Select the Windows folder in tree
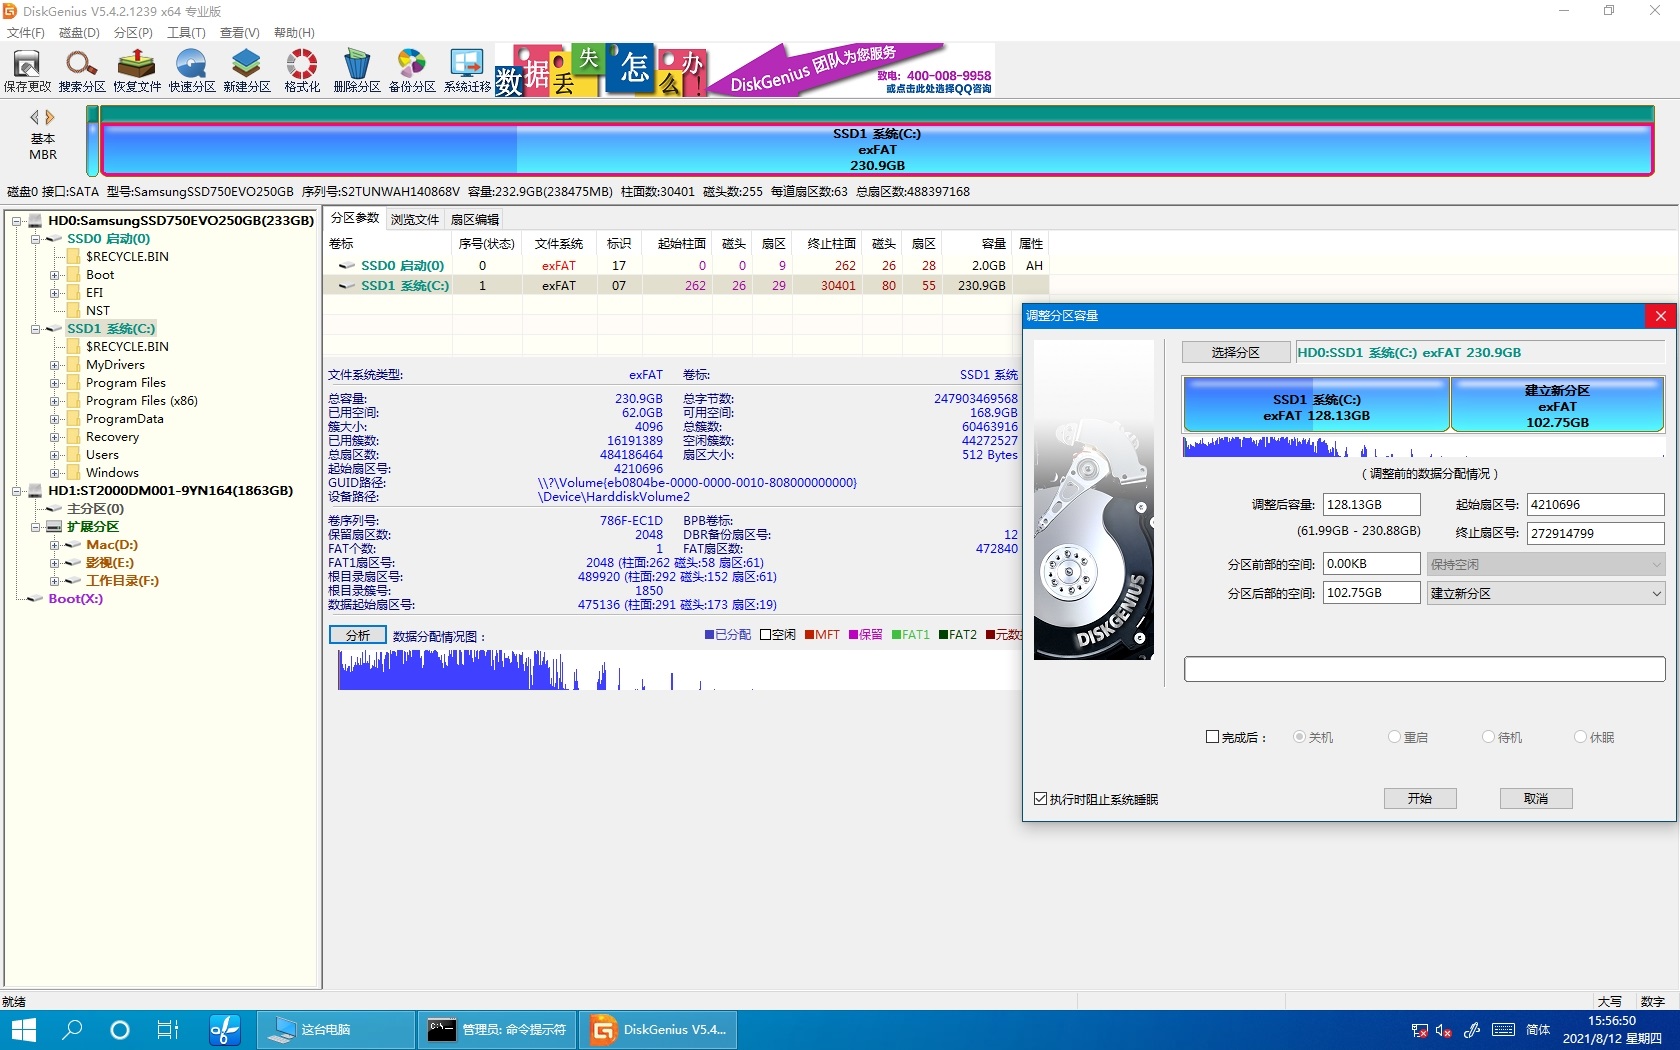Image resolution: width=1680 pixels, height=1050 pixels. (x=112, y=472)
